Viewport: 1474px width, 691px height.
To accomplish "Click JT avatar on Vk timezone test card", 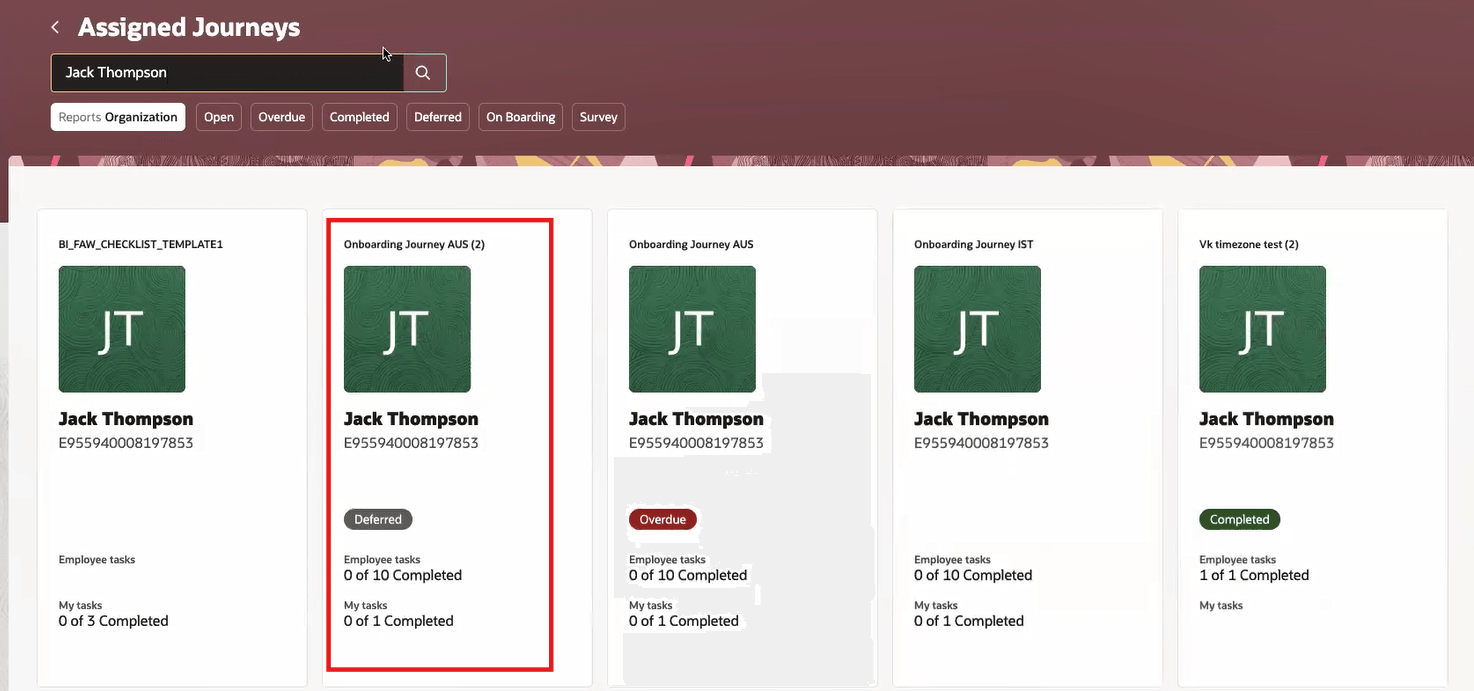I will click(1262, 329).
